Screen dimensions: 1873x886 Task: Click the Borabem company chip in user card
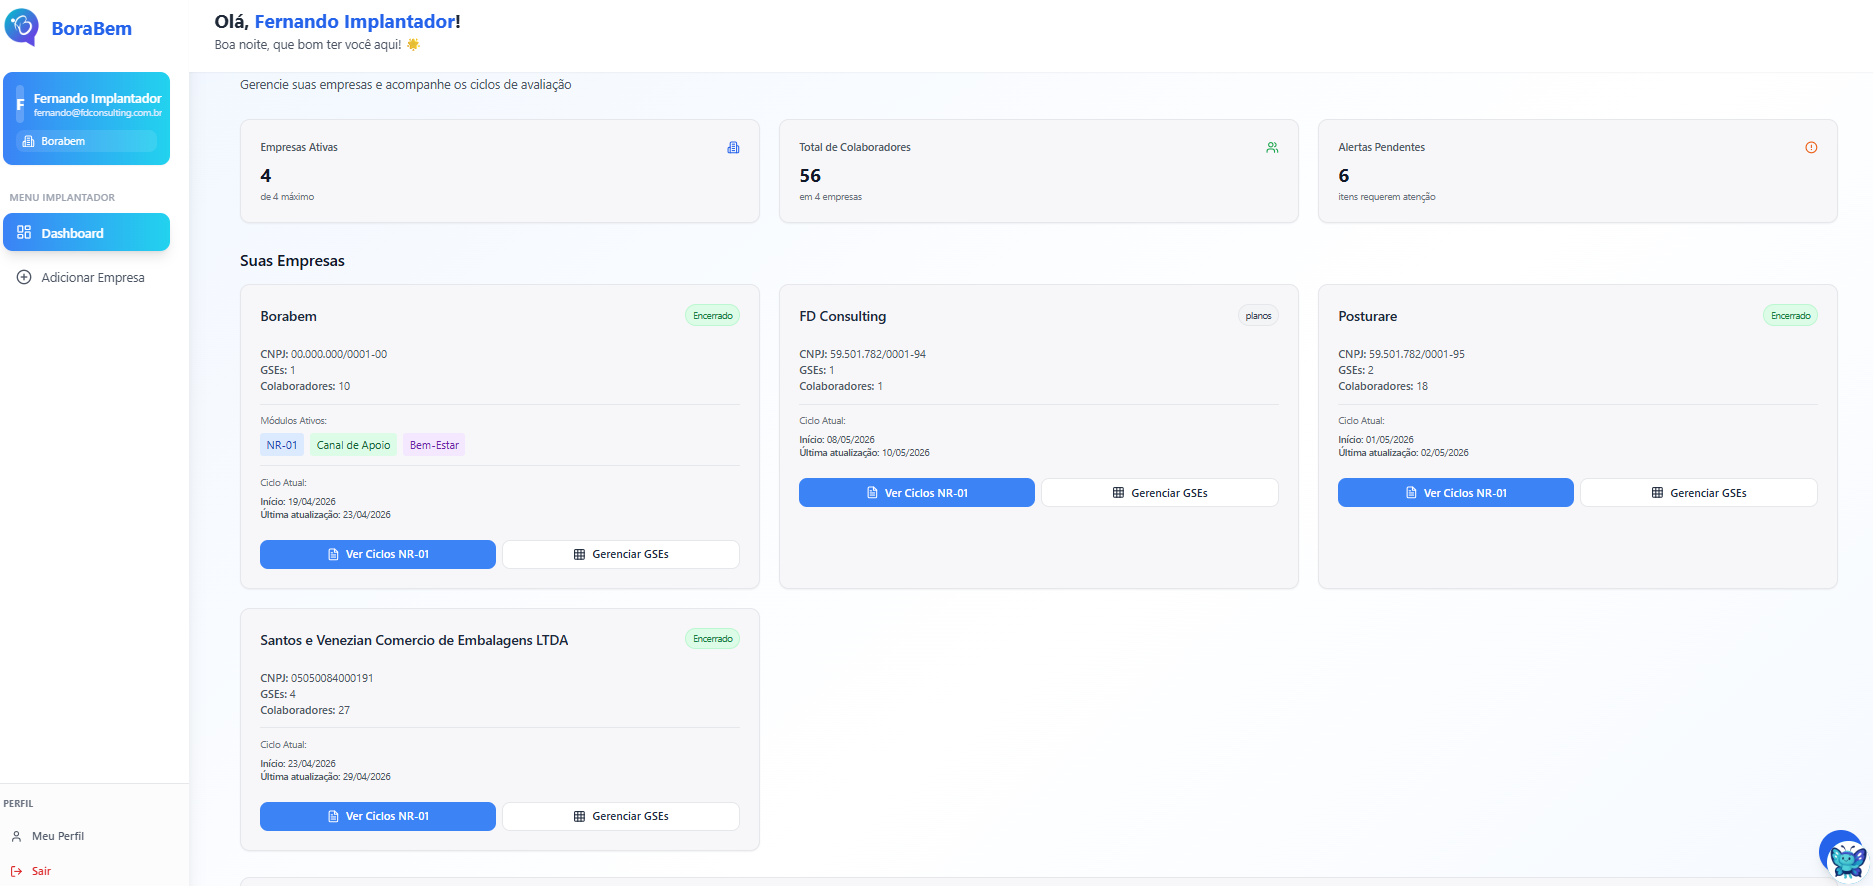(x=86, y=141)
